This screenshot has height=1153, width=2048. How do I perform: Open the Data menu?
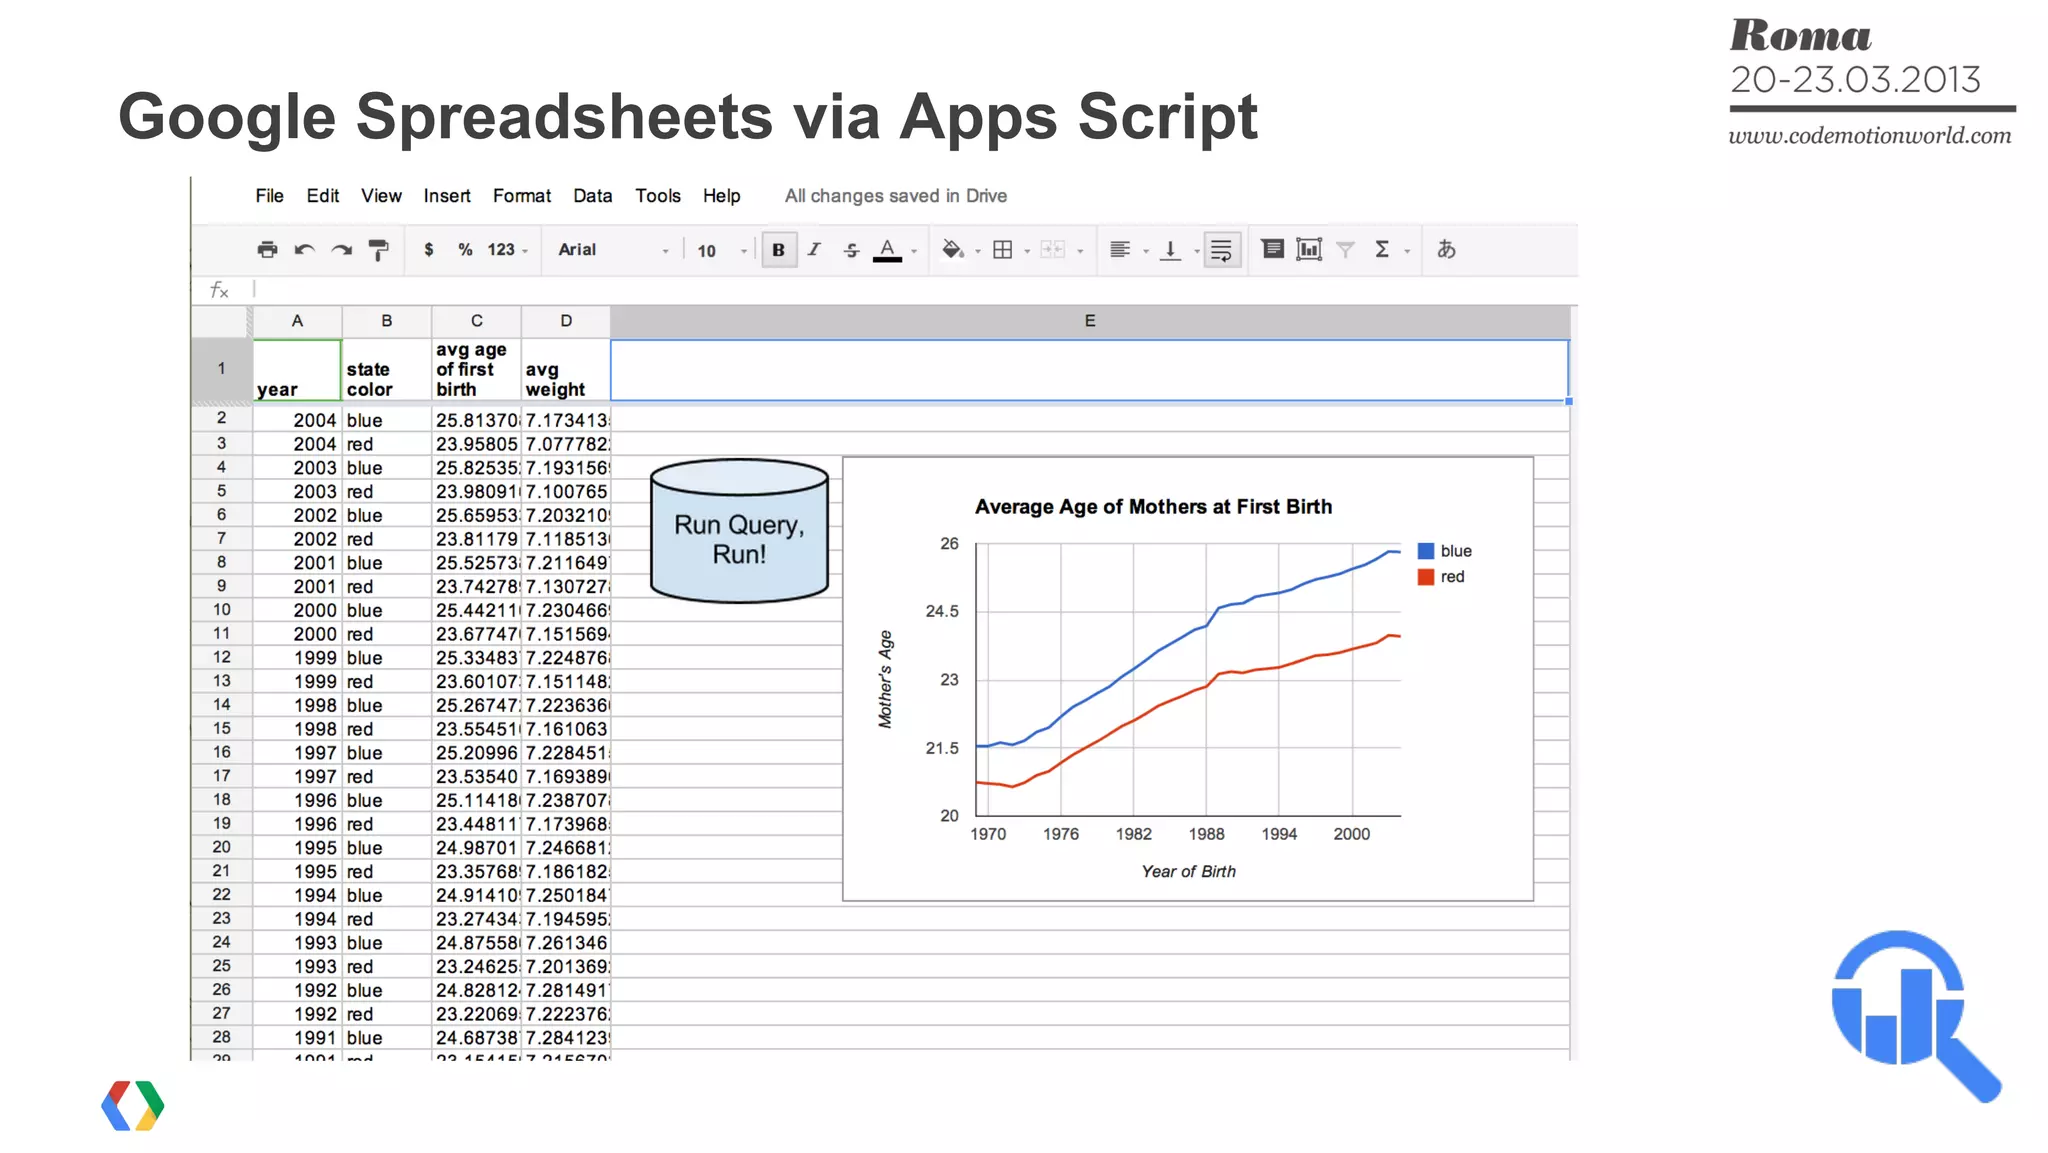click(x=592, y=196)
